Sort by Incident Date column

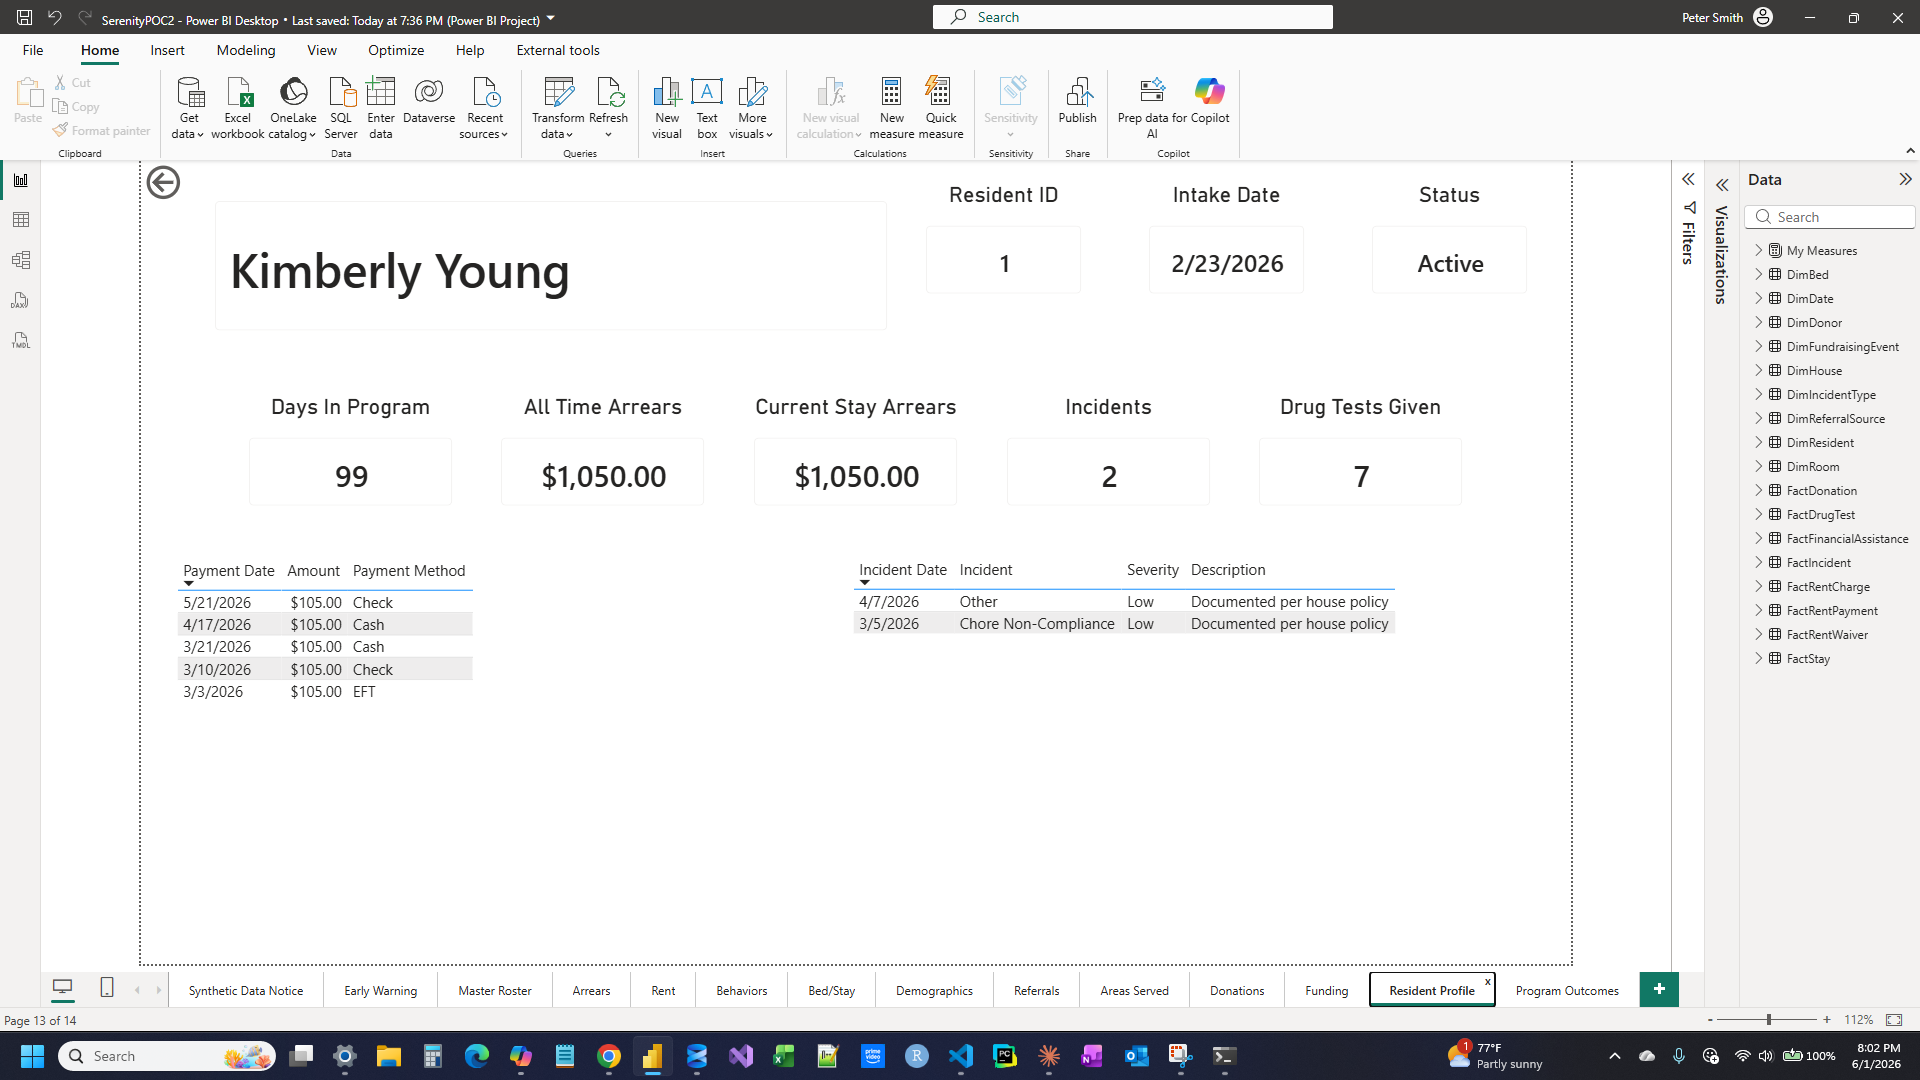[902, 570]
